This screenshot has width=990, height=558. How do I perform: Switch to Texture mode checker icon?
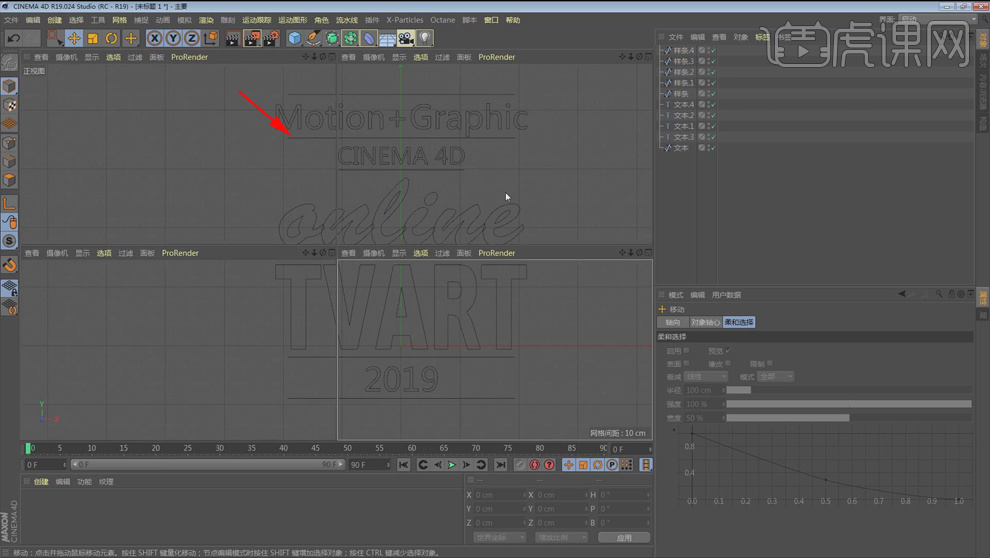coord(9,105)
